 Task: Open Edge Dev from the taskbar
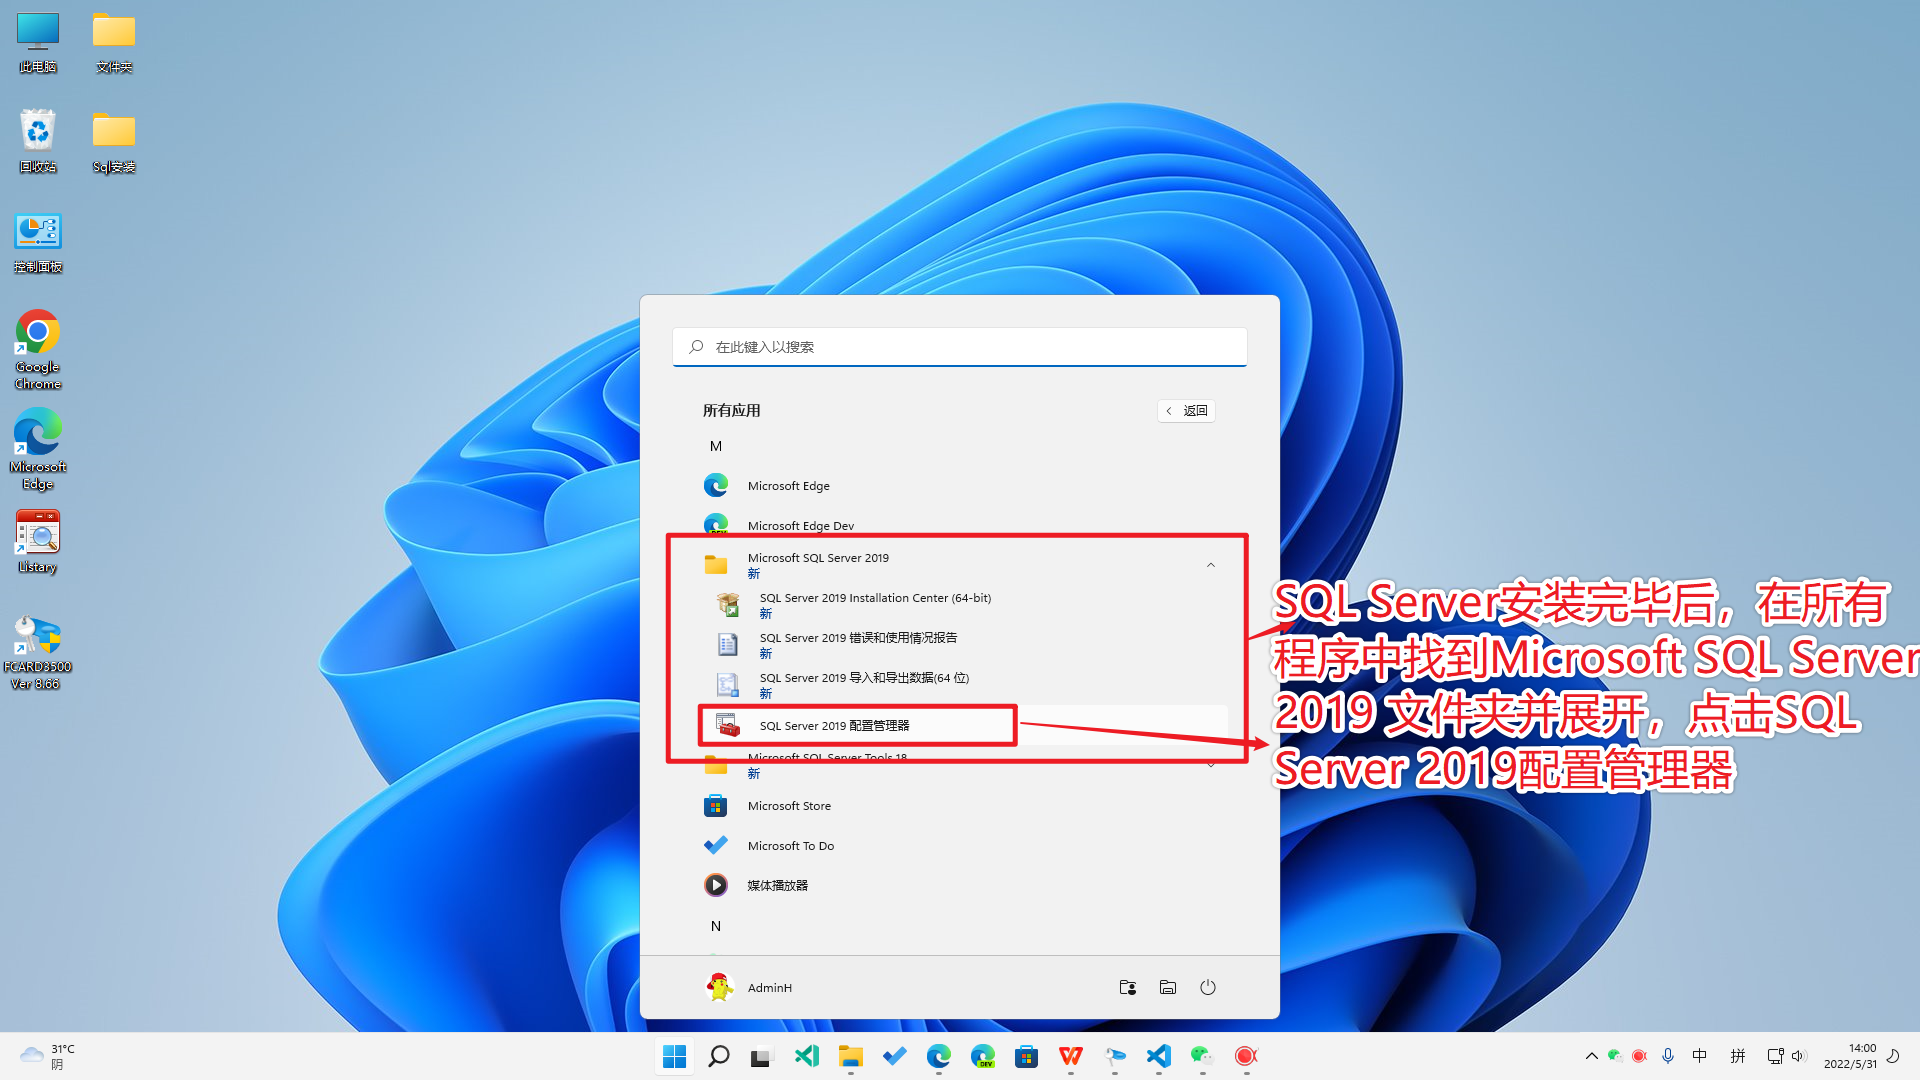(982, 1056)
